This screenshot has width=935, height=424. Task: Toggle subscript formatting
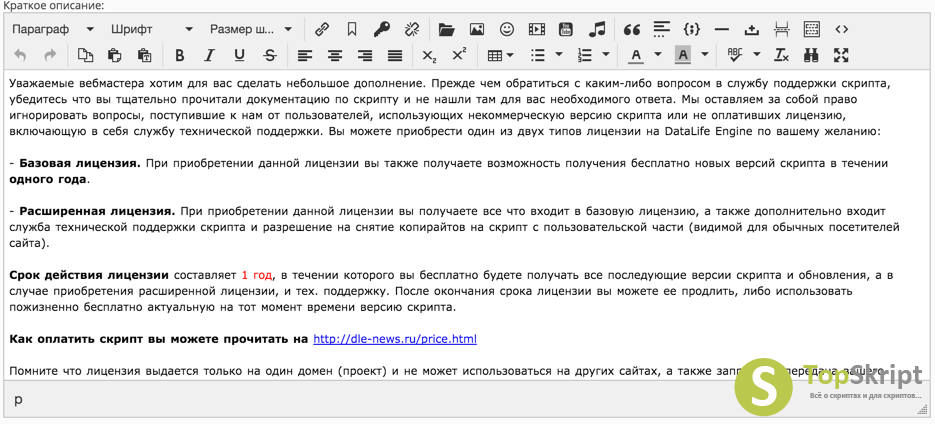[429, 55]
